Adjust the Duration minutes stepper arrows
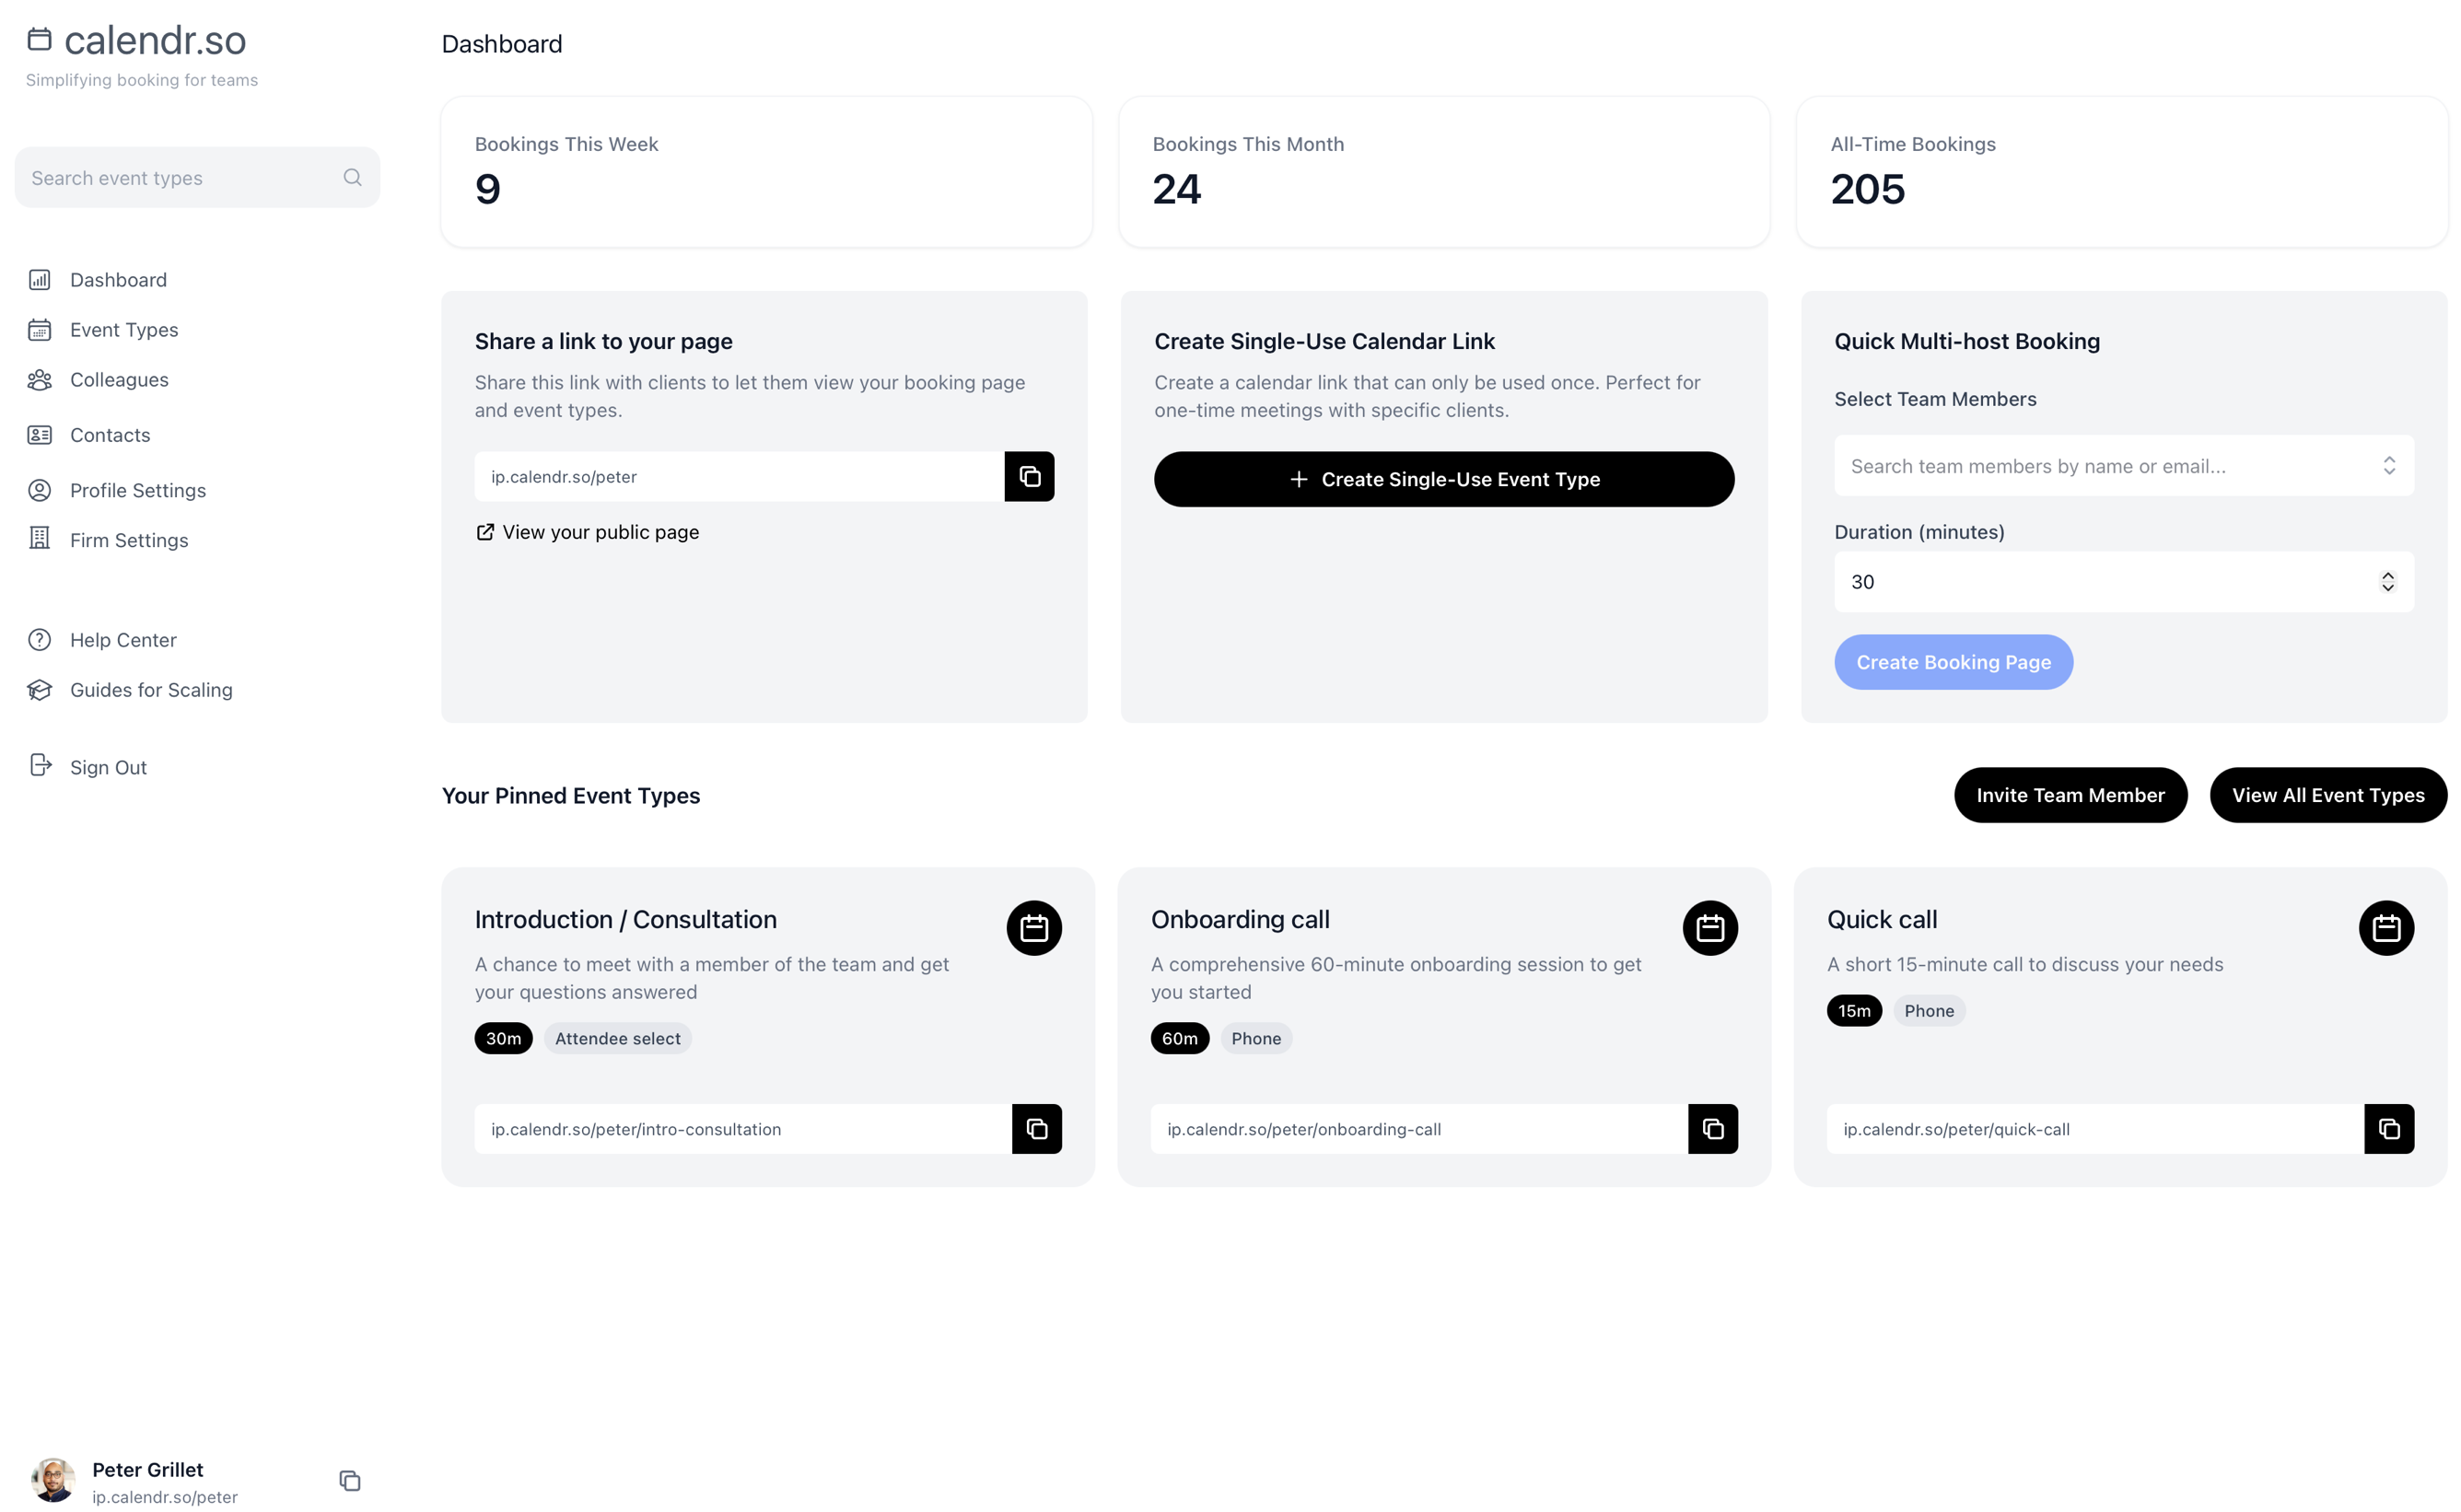This screenshot has width=2461, height=1512. [x=2387, y=582]
